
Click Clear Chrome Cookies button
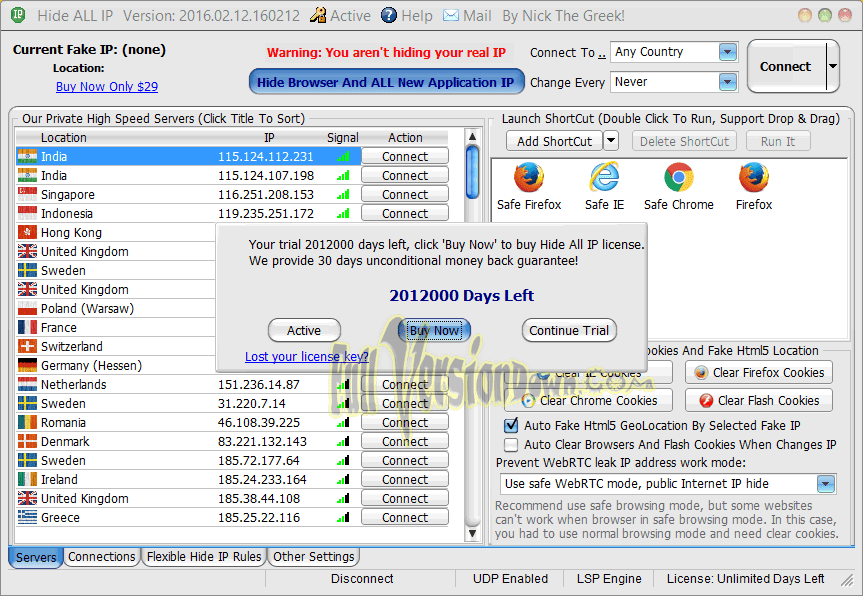588,401
